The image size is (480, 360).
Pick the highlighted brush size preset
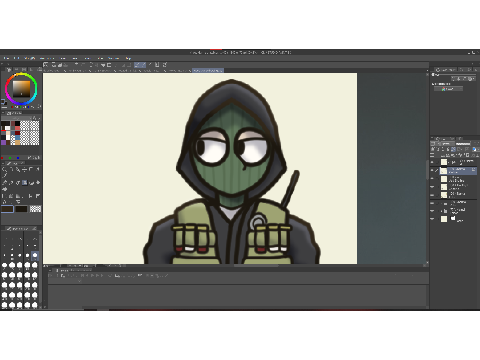tap(35, 256)
